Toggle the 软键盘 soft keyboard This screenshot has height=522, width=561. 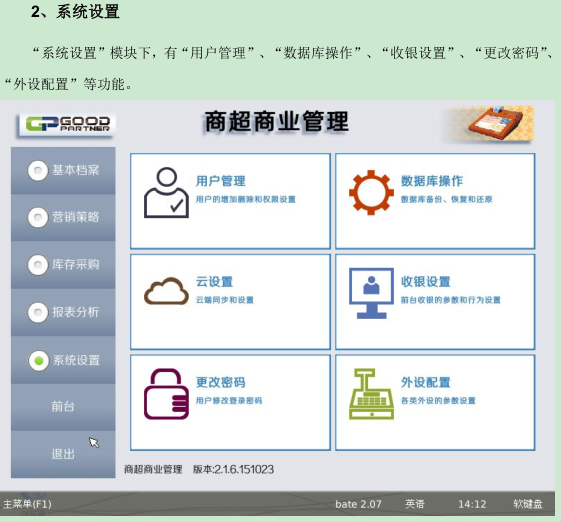coord(528,504)
